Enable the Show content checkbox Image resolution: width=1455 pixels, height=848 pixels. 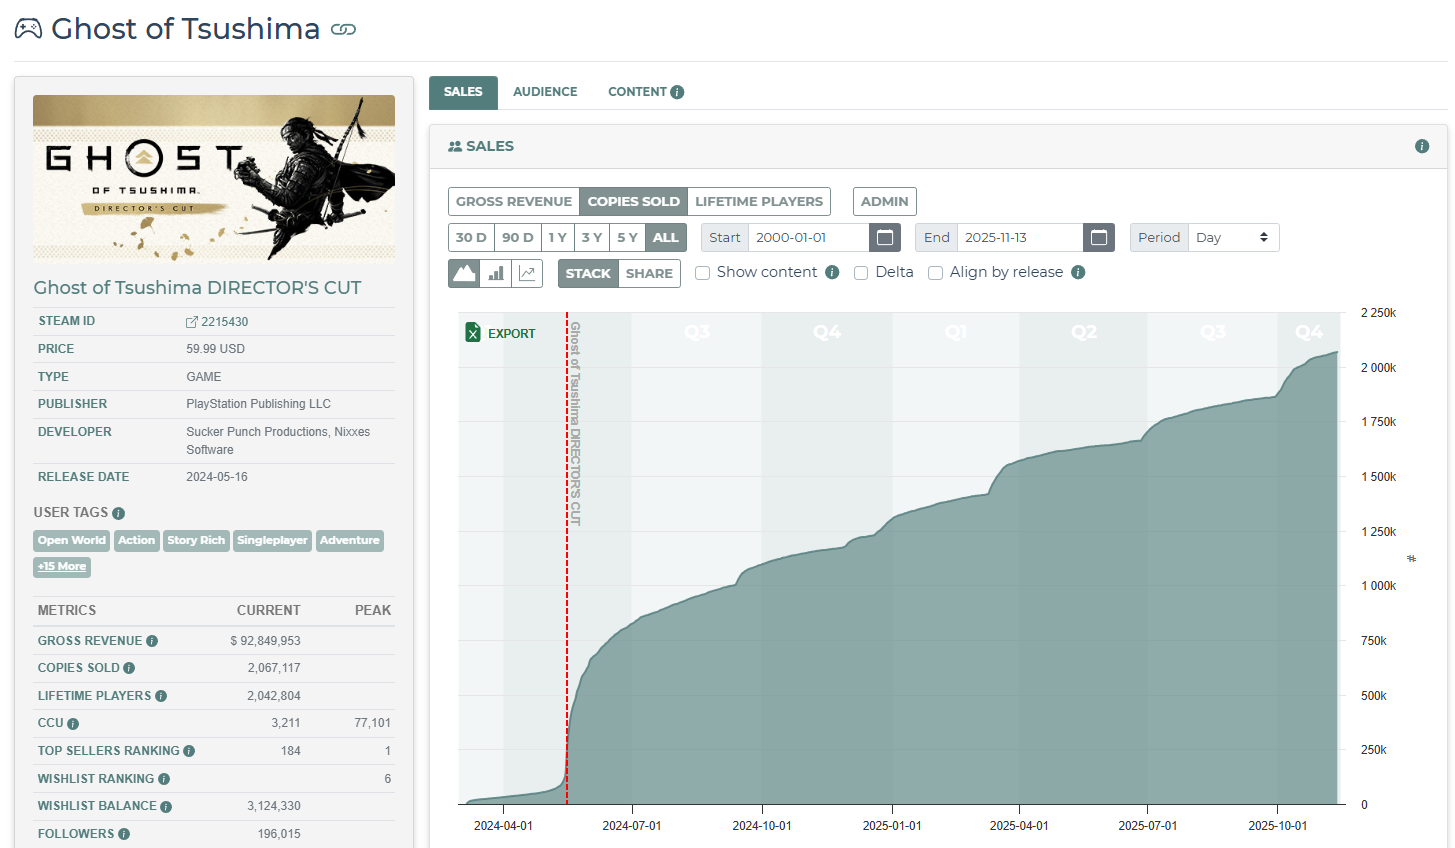coord(703,273)
